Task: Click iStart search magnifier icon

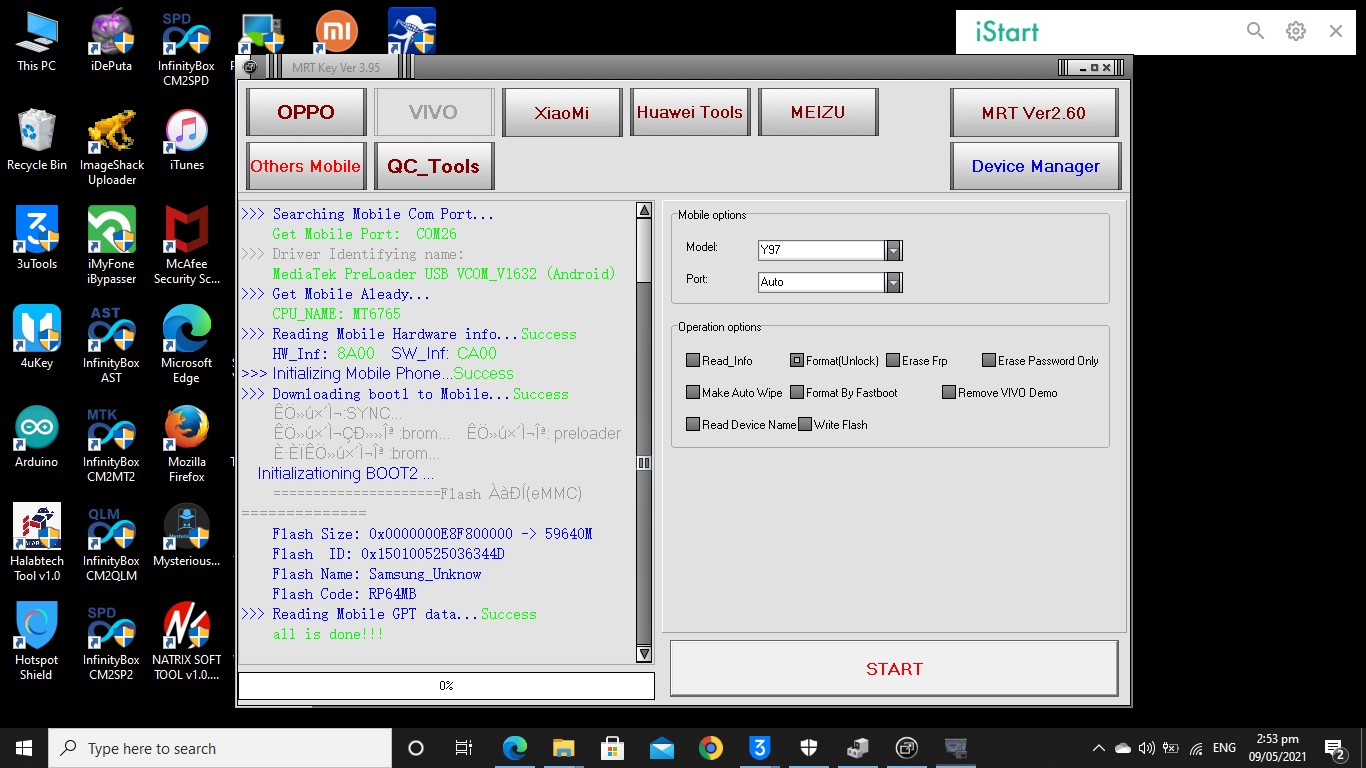Action: click(1255, 31)
